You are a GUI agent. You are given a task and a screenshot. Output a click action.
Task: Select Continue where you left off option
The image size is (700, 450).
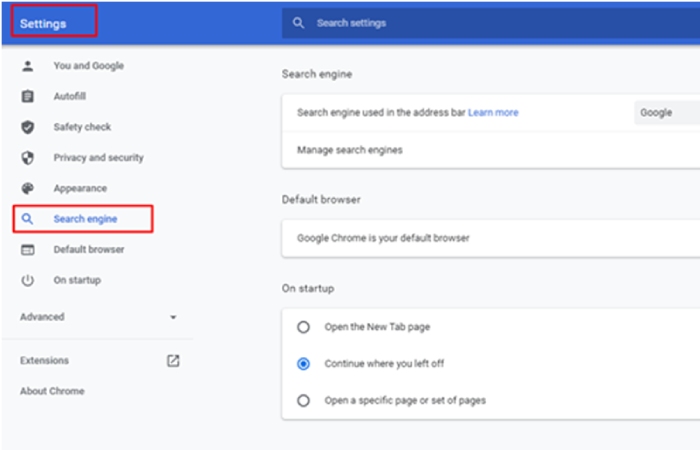304,364
